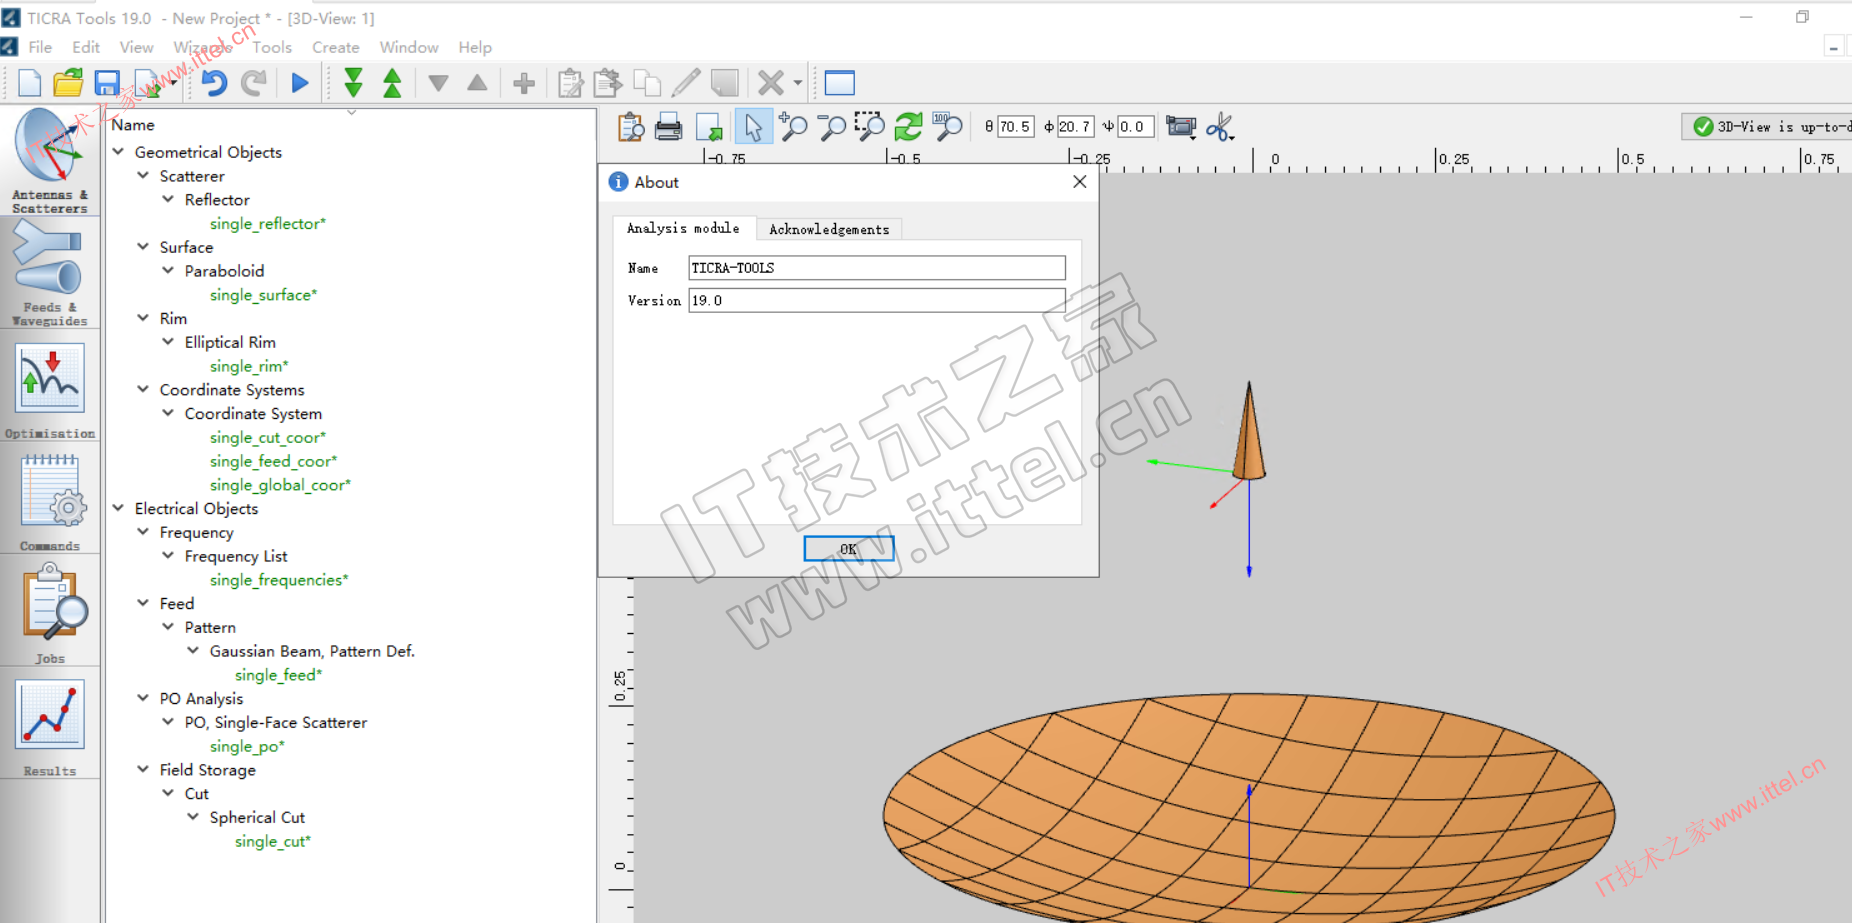
Task: Click the print icon in 3D view toolbar
Action: (668, 127)
